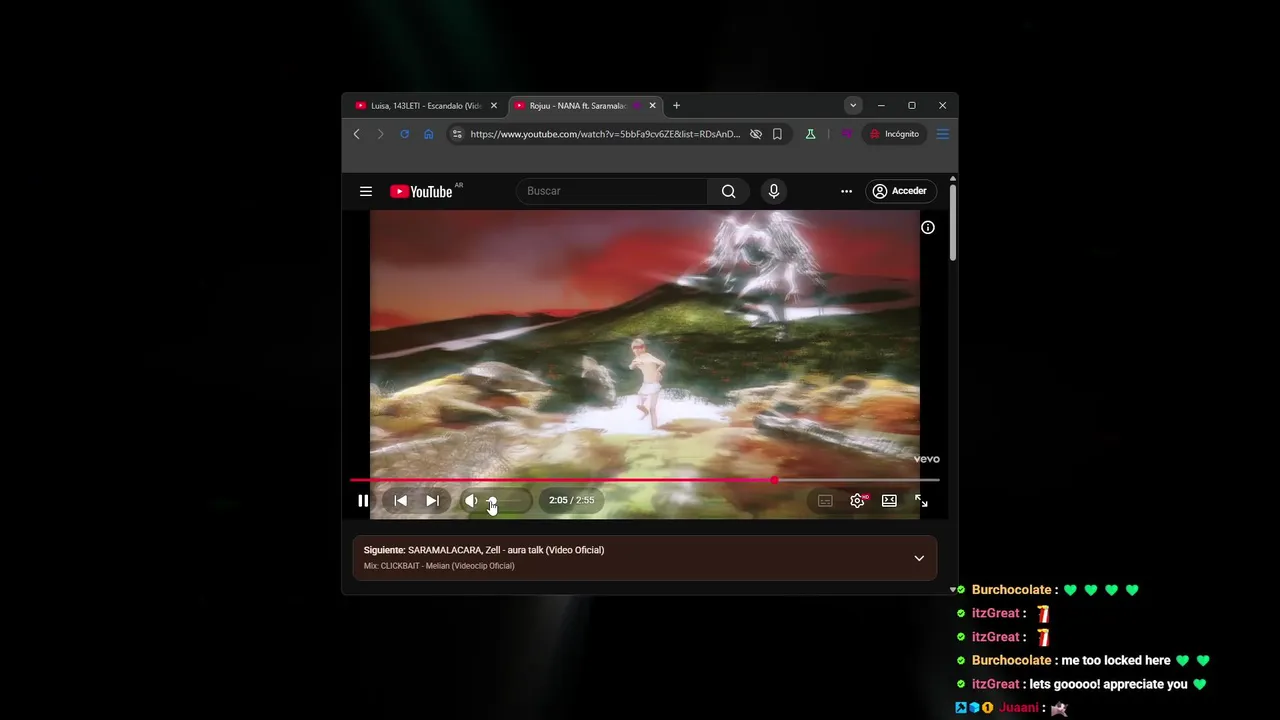Open a new browser tab
1280x720 pixels.
tap(677, 106)
